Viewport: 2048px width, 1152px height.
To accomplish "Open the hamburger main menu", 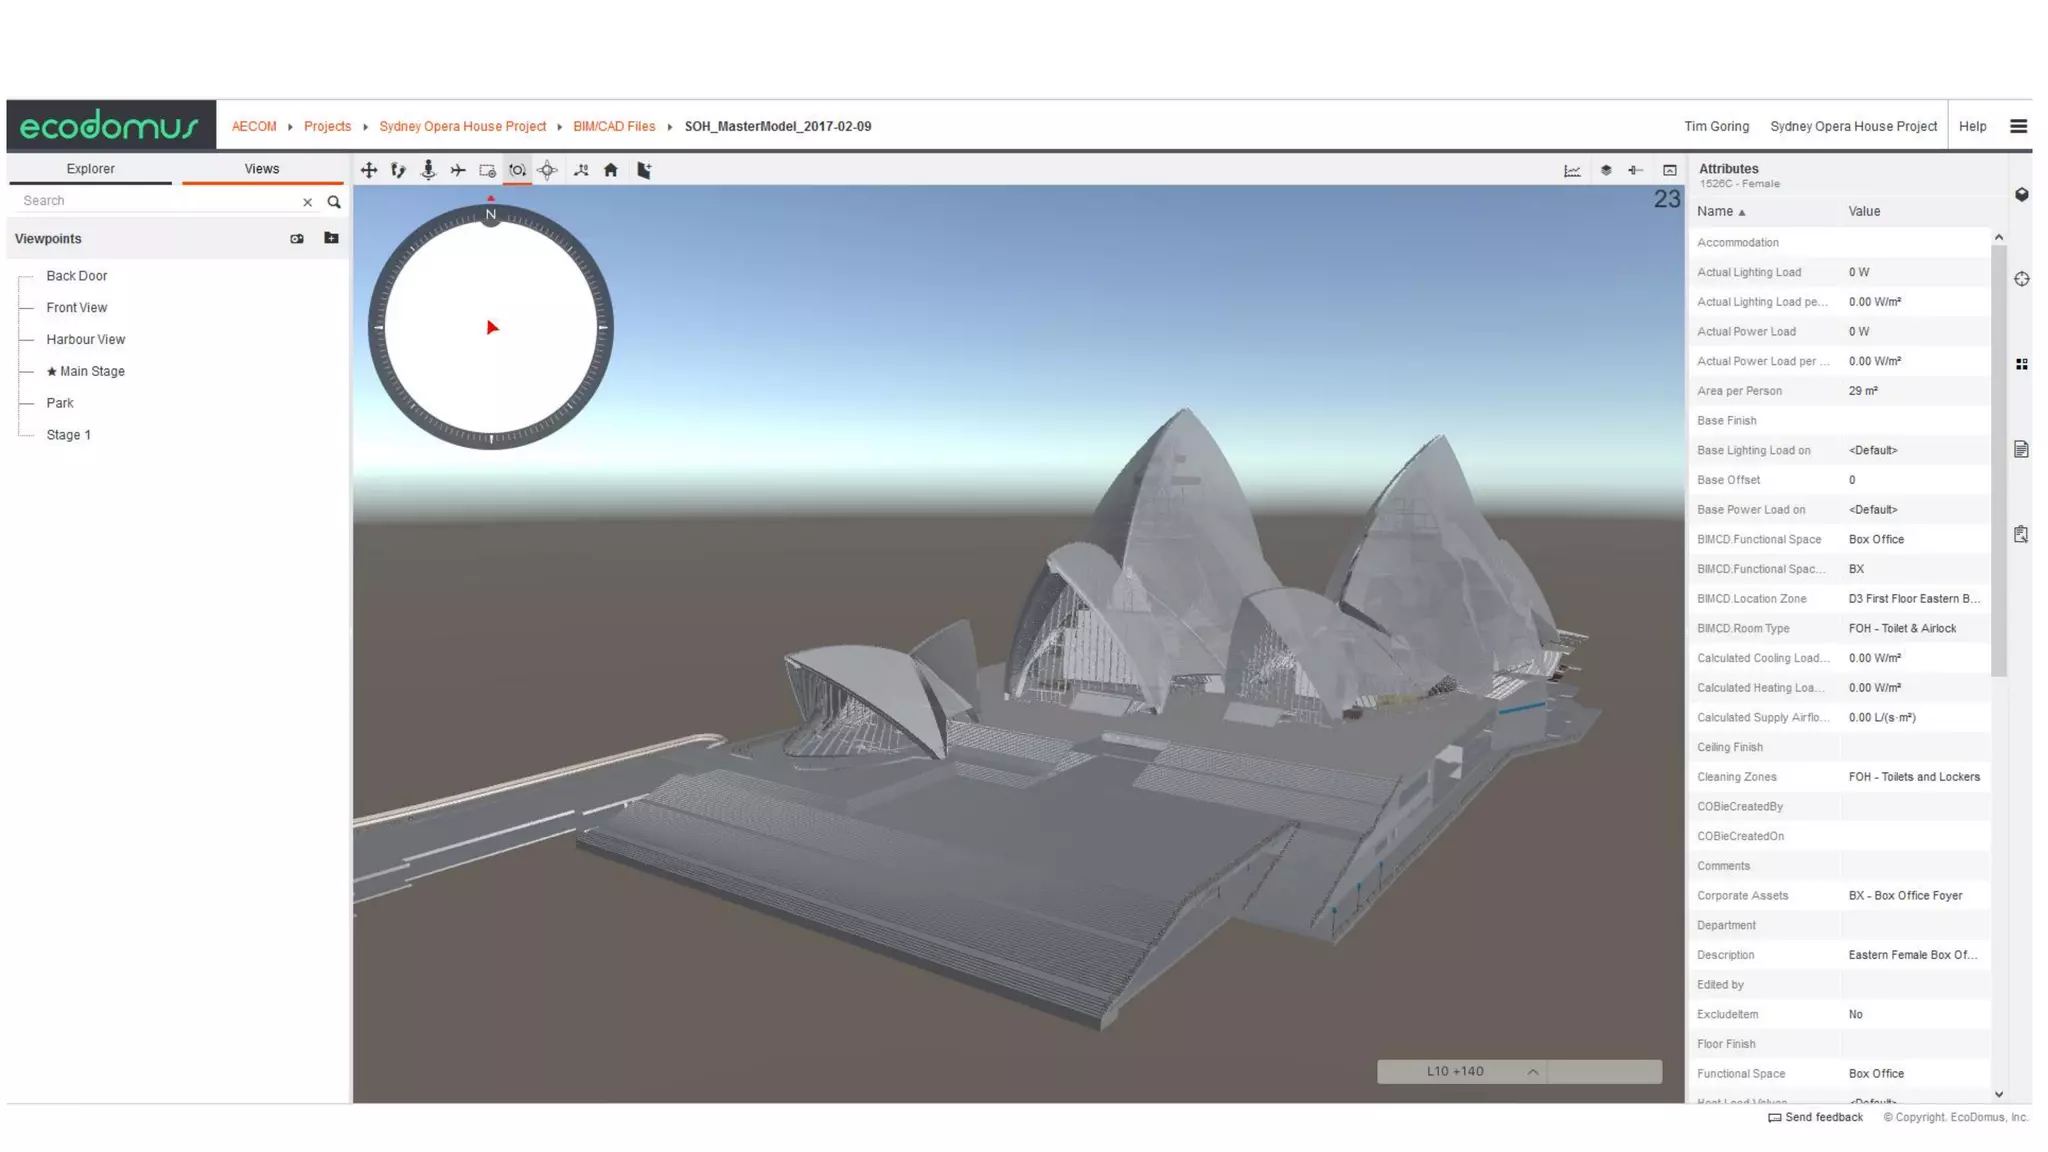I will (x=2018, y=126).
